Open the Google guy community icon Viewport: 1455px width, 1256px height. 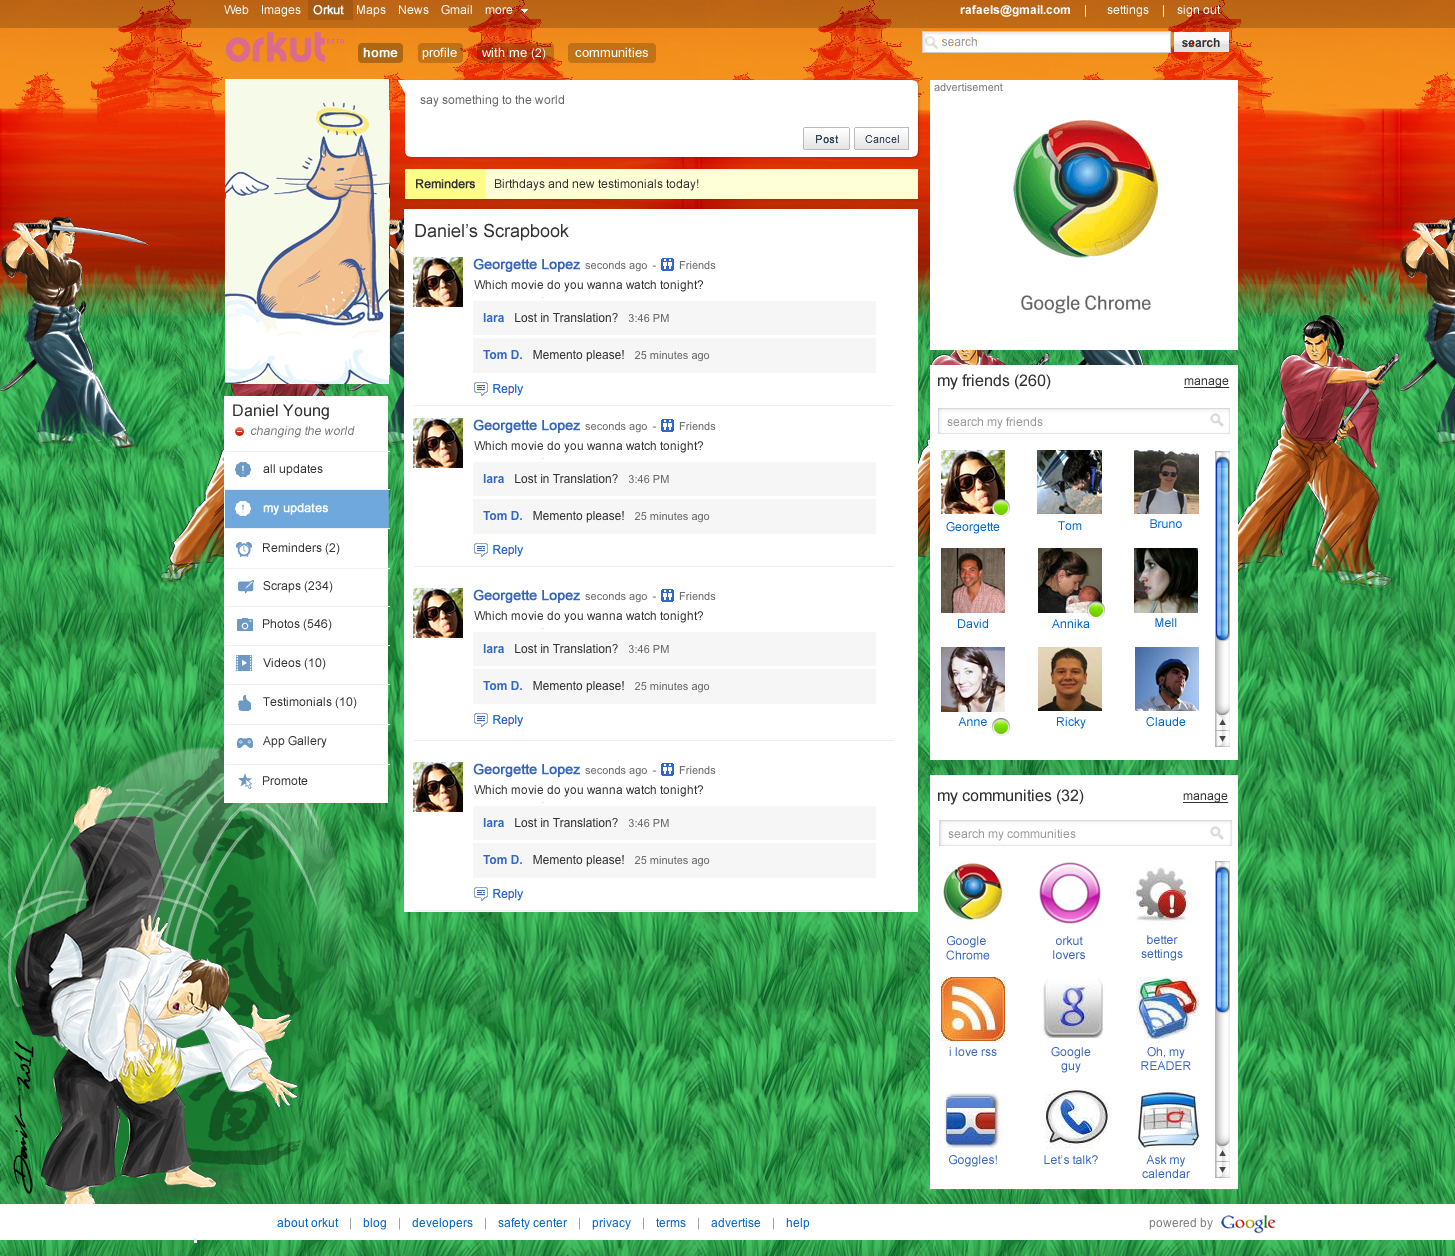click(x=1072, y=1009)
